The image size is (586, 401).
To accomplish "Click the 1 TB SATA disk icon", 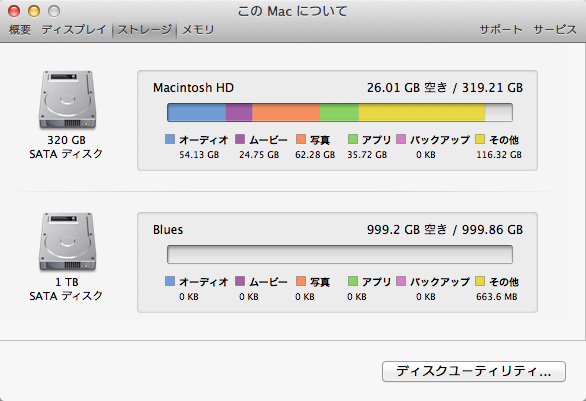I will point(67,242).
